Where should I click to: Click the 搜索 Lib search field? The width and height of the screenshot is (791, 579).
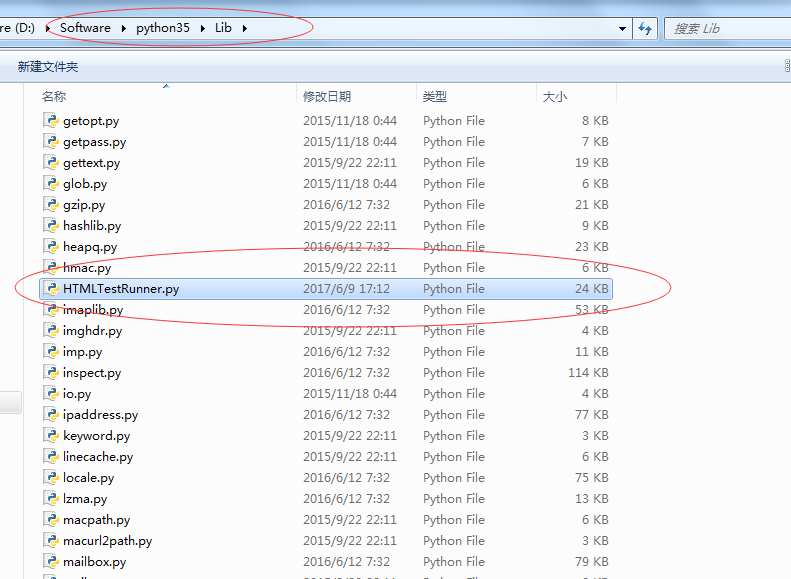click(x=729, y=29)
